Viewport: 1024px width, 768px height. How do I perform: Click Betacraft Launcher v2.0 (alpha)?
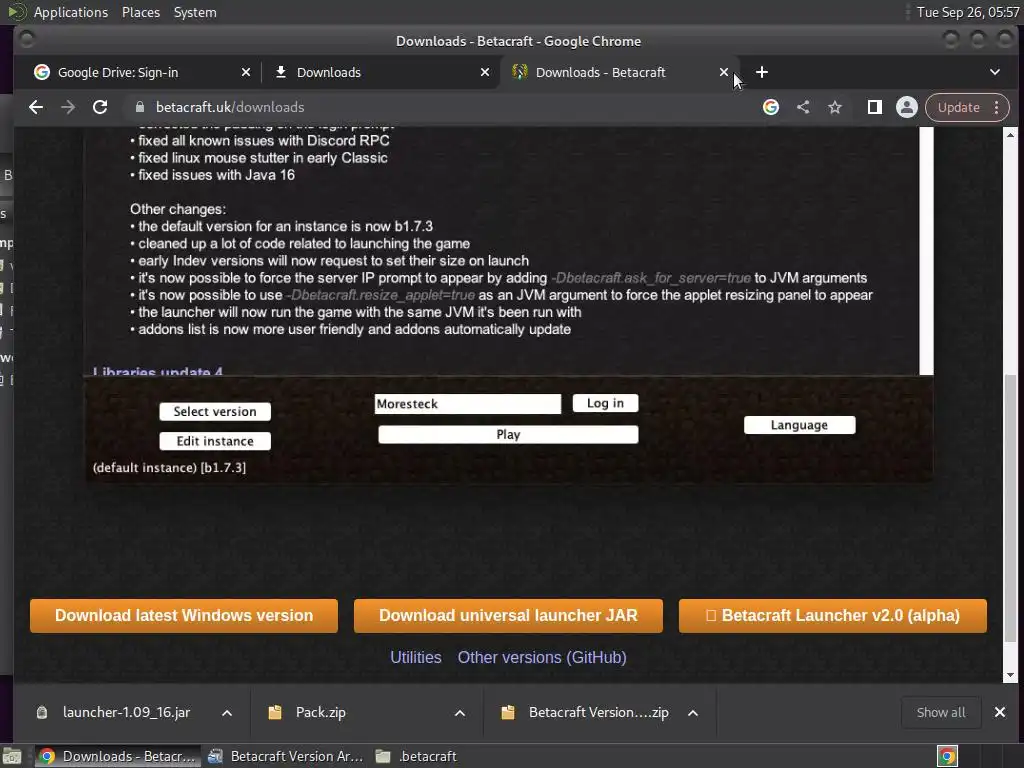pyautogui.click(x=833, y=616)
